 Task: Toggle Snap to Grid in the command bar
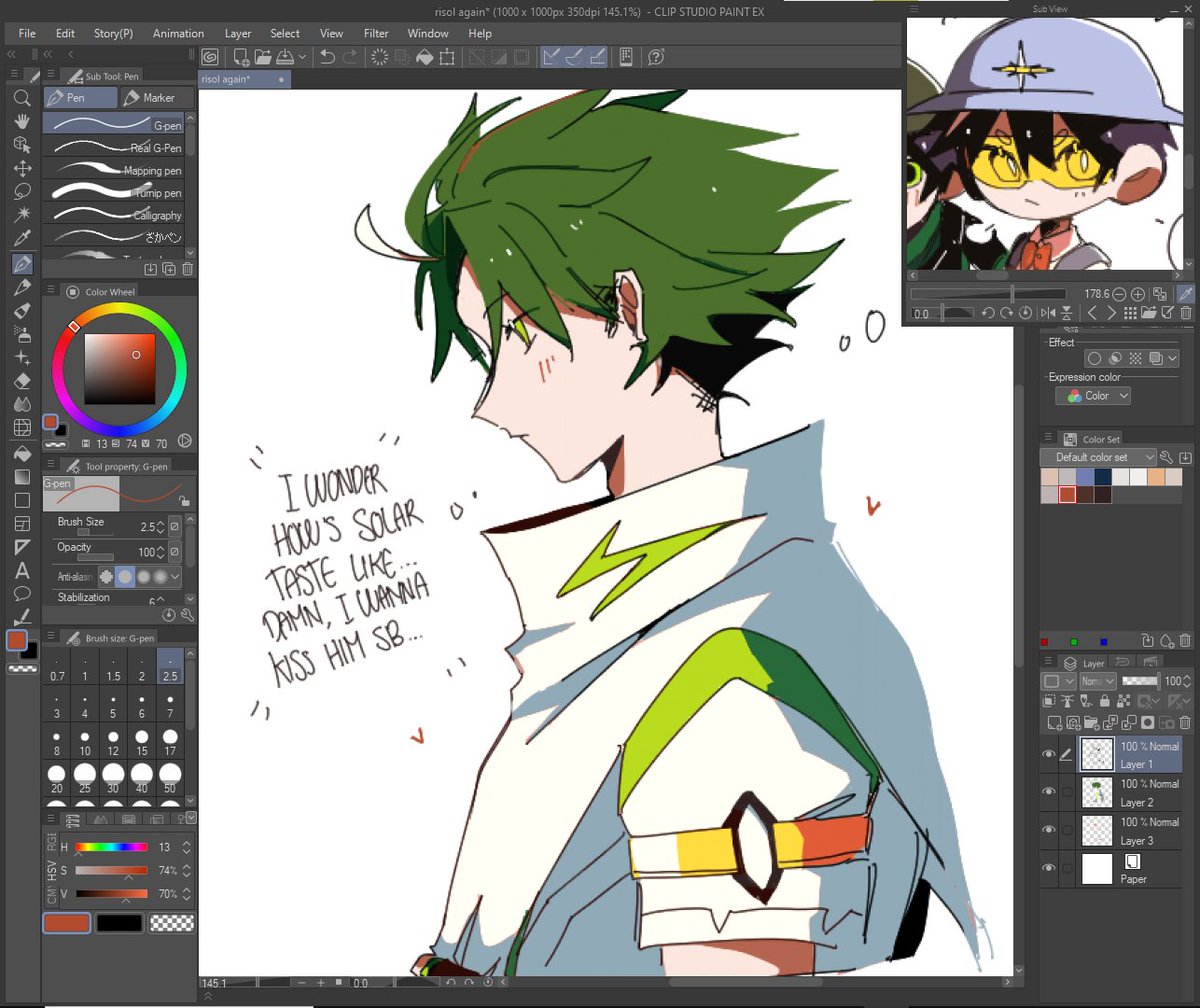pos(597,57)
